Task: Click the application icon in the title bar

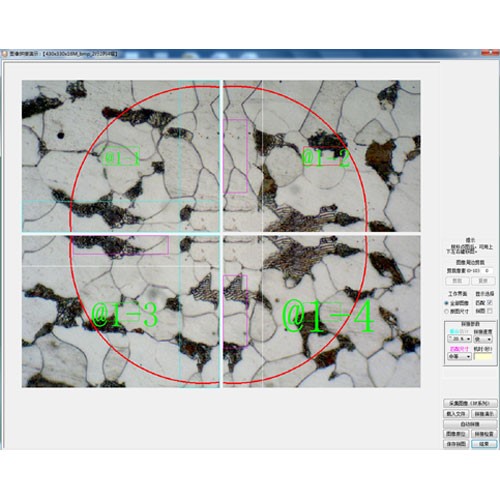Action: tap(4, 54)
